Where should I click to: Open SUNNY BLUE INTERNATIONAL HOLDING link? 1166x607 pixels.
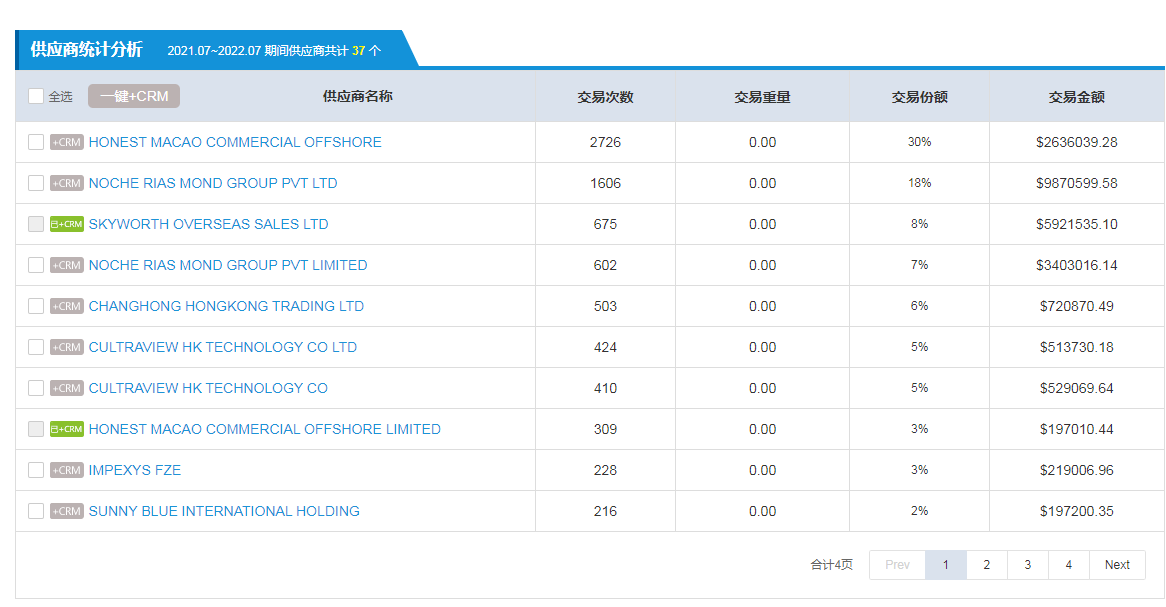[224, 511]
